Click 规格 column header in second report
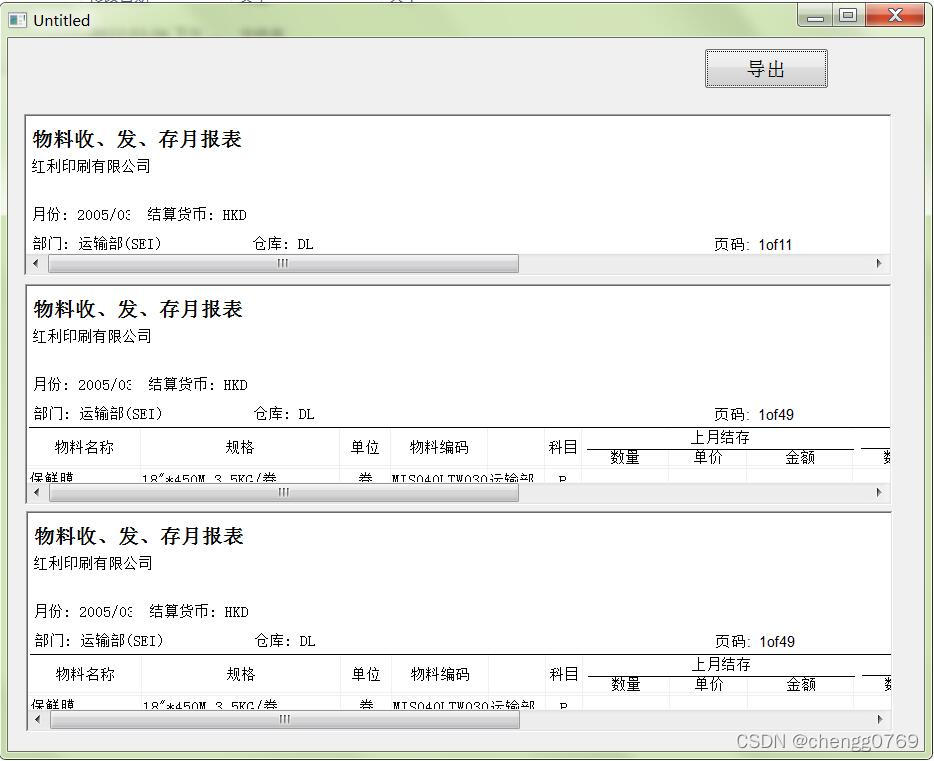The height and width of the screenshot is (761, 934). pyautogui.click(x=240, y=448)
